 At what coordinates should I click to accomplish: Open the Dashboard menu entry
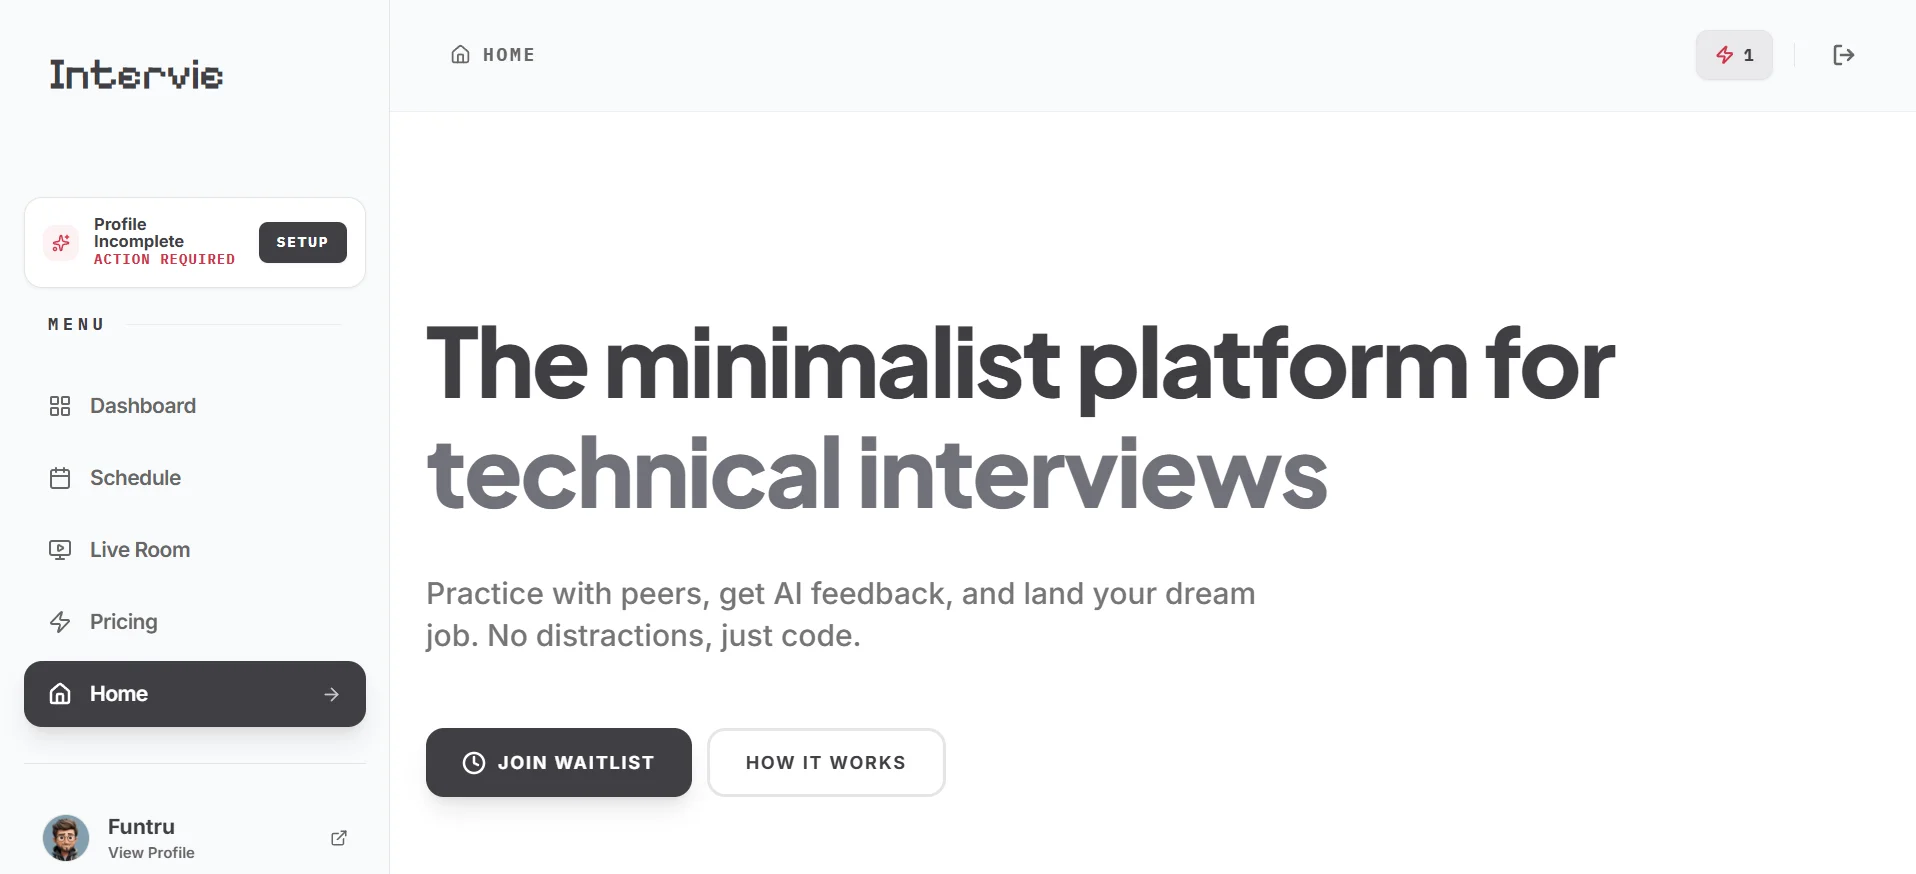point(142,406)
